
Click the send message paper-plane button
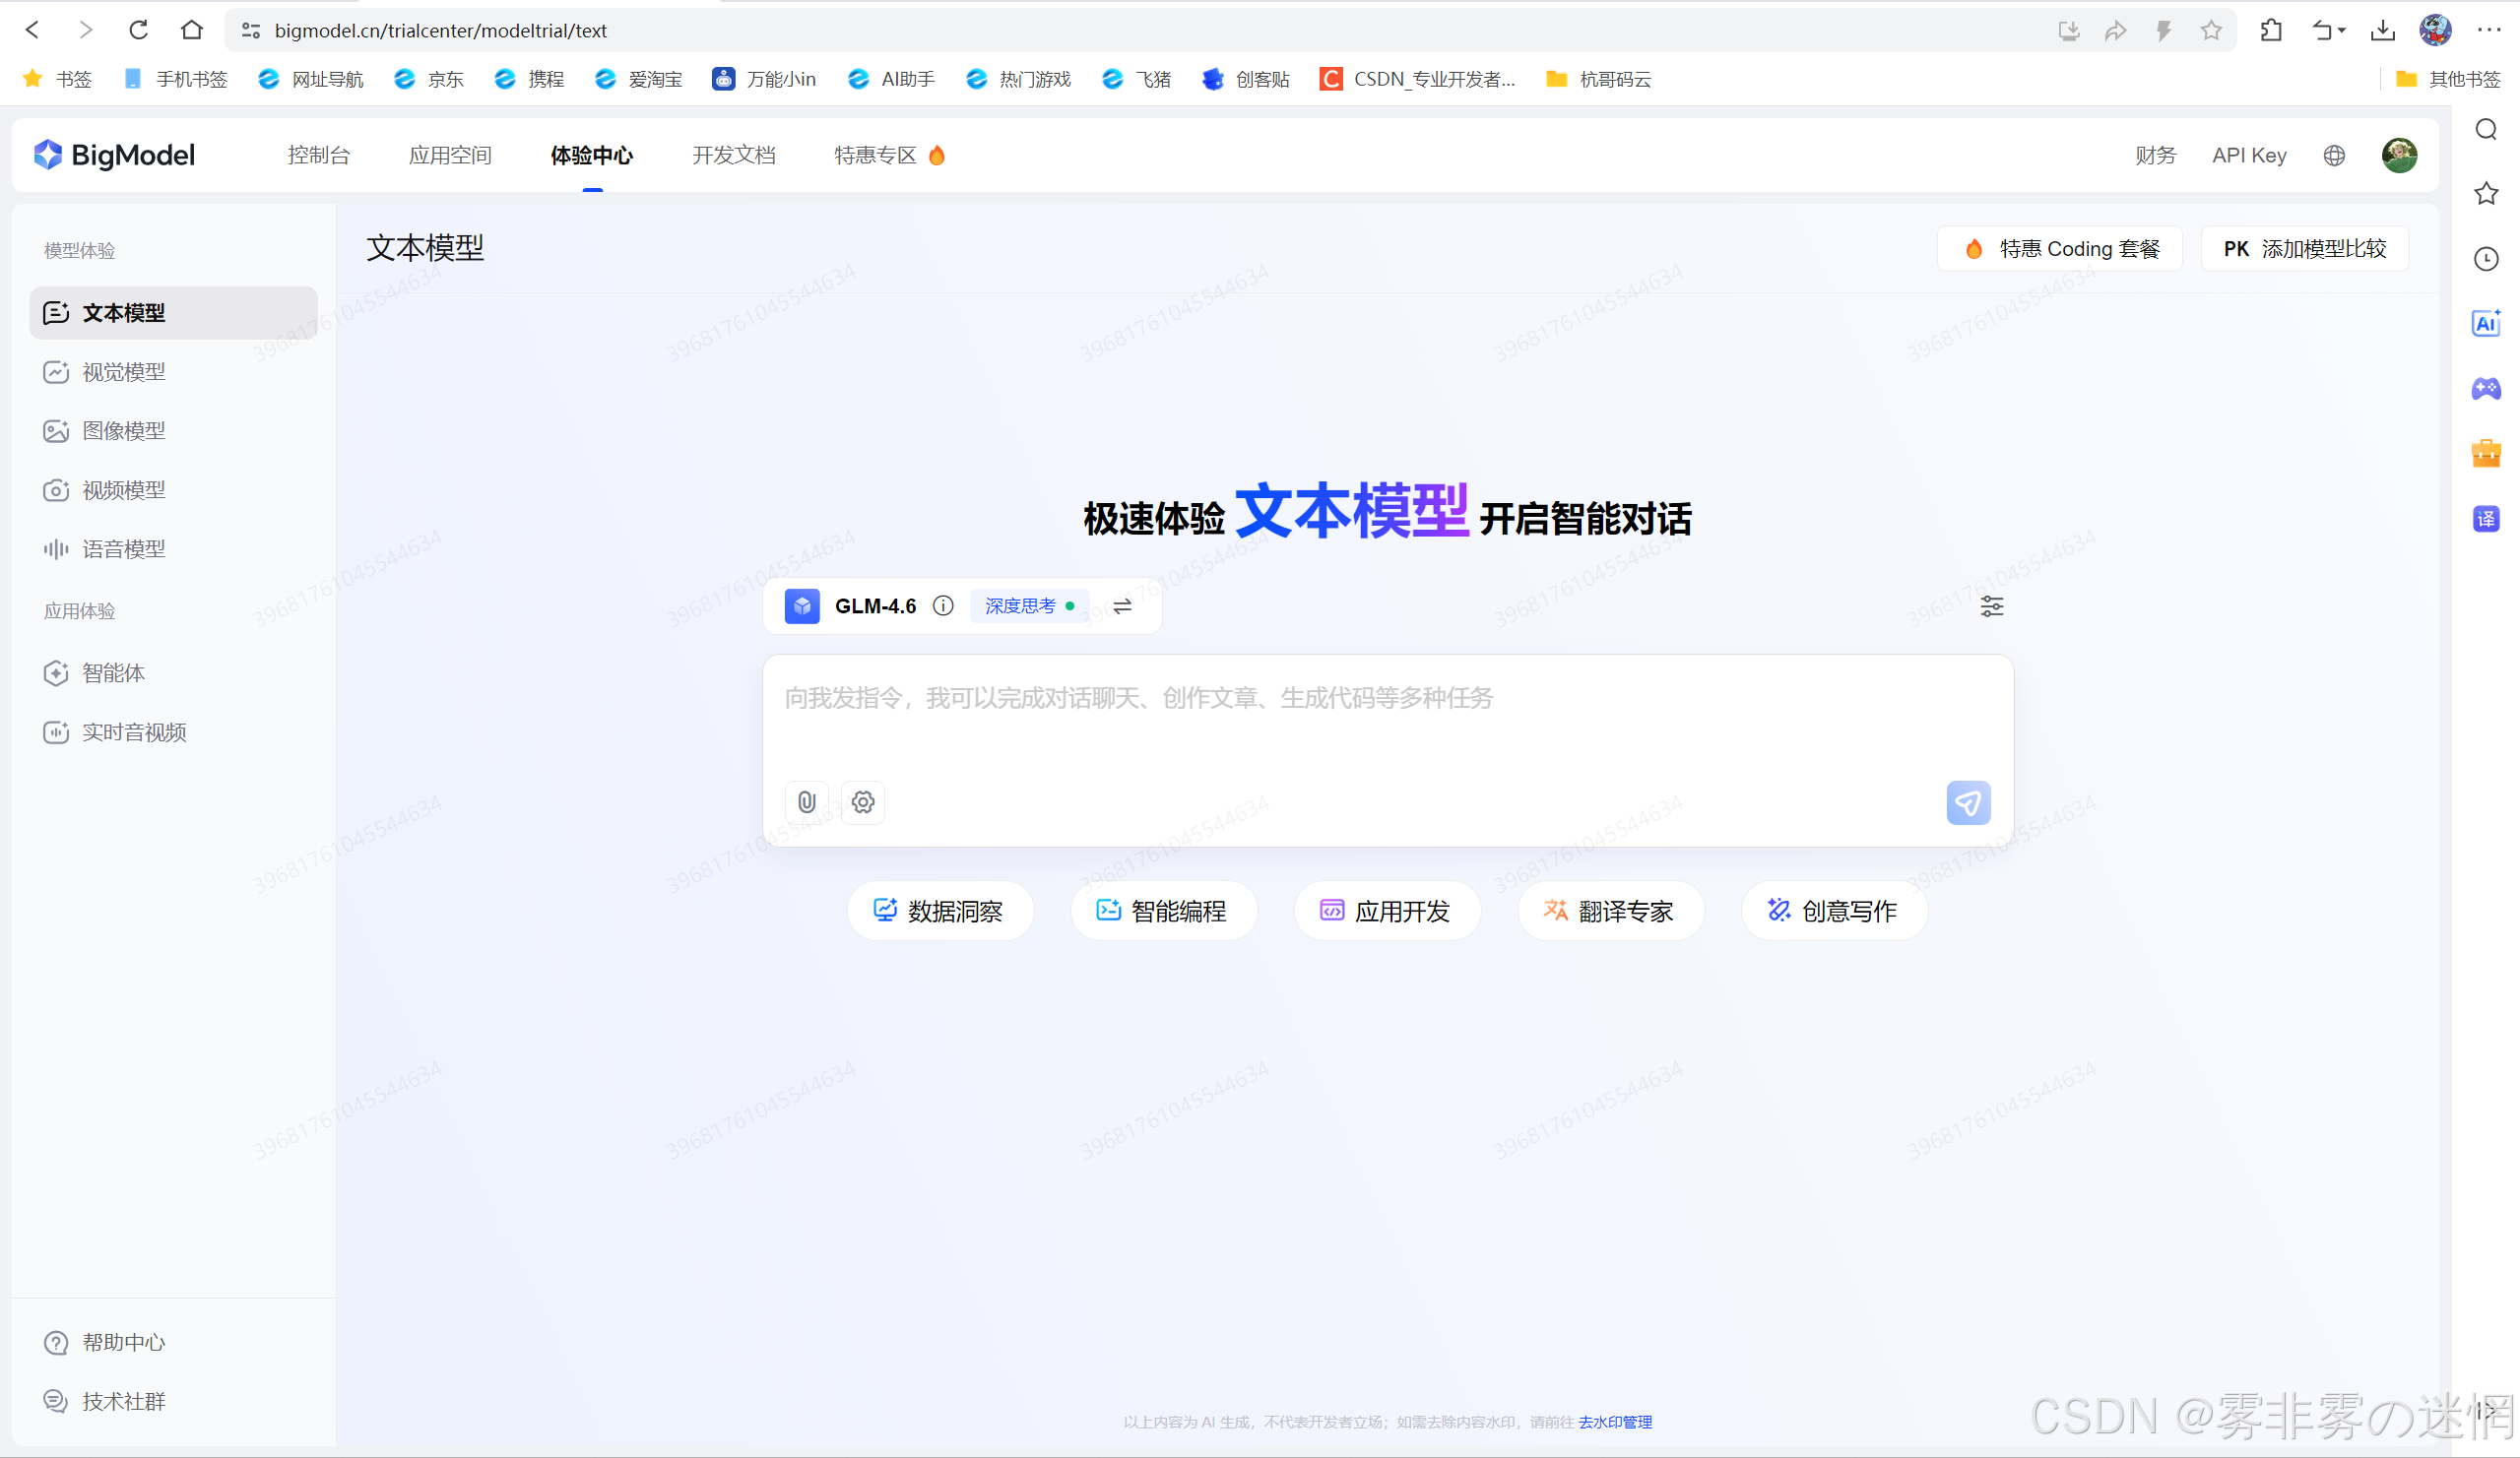coord(1967,803)
